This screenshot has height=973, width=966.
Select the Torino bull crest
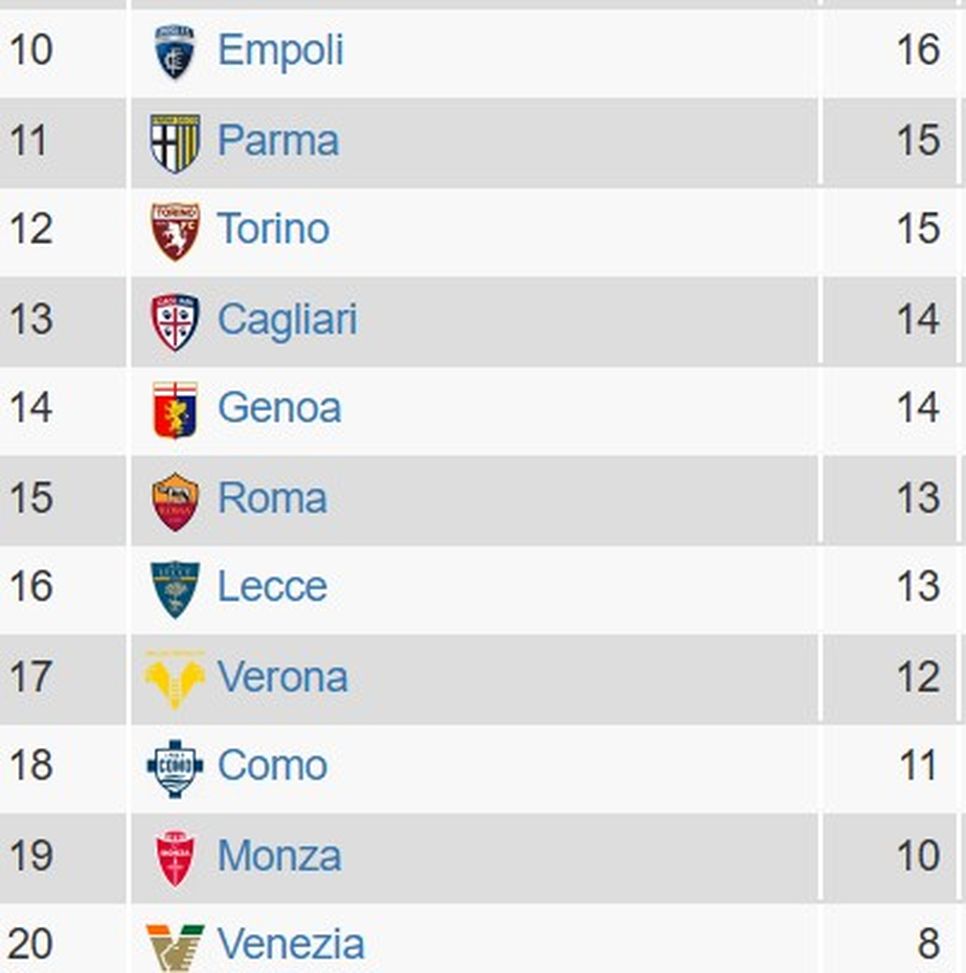click(175, 229)
